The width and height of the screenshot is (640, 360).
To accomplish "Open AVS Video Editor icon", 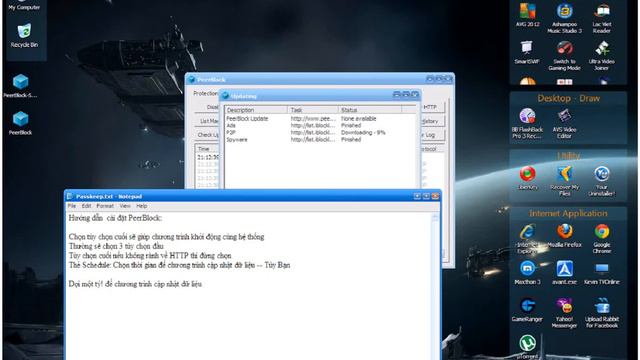I will 564,123.
